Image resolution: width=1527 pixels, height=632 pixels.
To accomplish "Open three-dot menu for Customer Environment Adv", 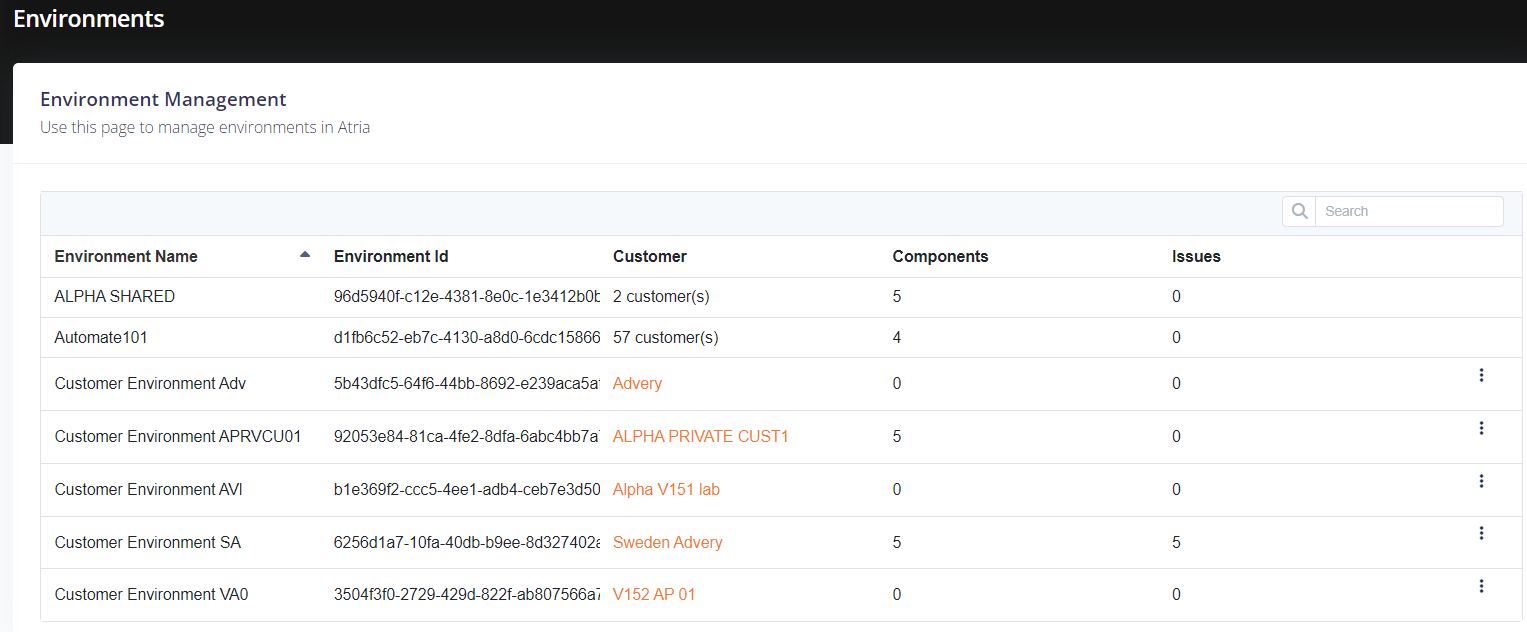I will click(1481, 375).
